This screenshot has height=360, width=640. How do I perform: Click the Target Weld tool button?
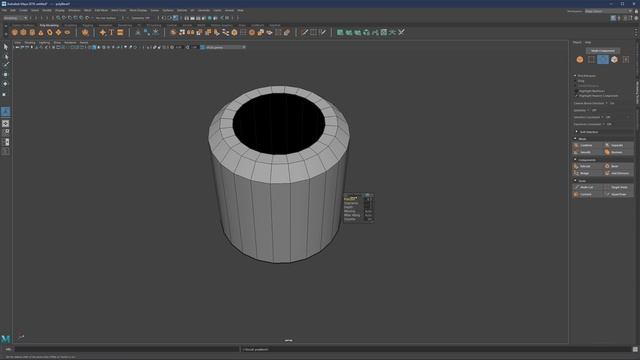tap(618, 187)
